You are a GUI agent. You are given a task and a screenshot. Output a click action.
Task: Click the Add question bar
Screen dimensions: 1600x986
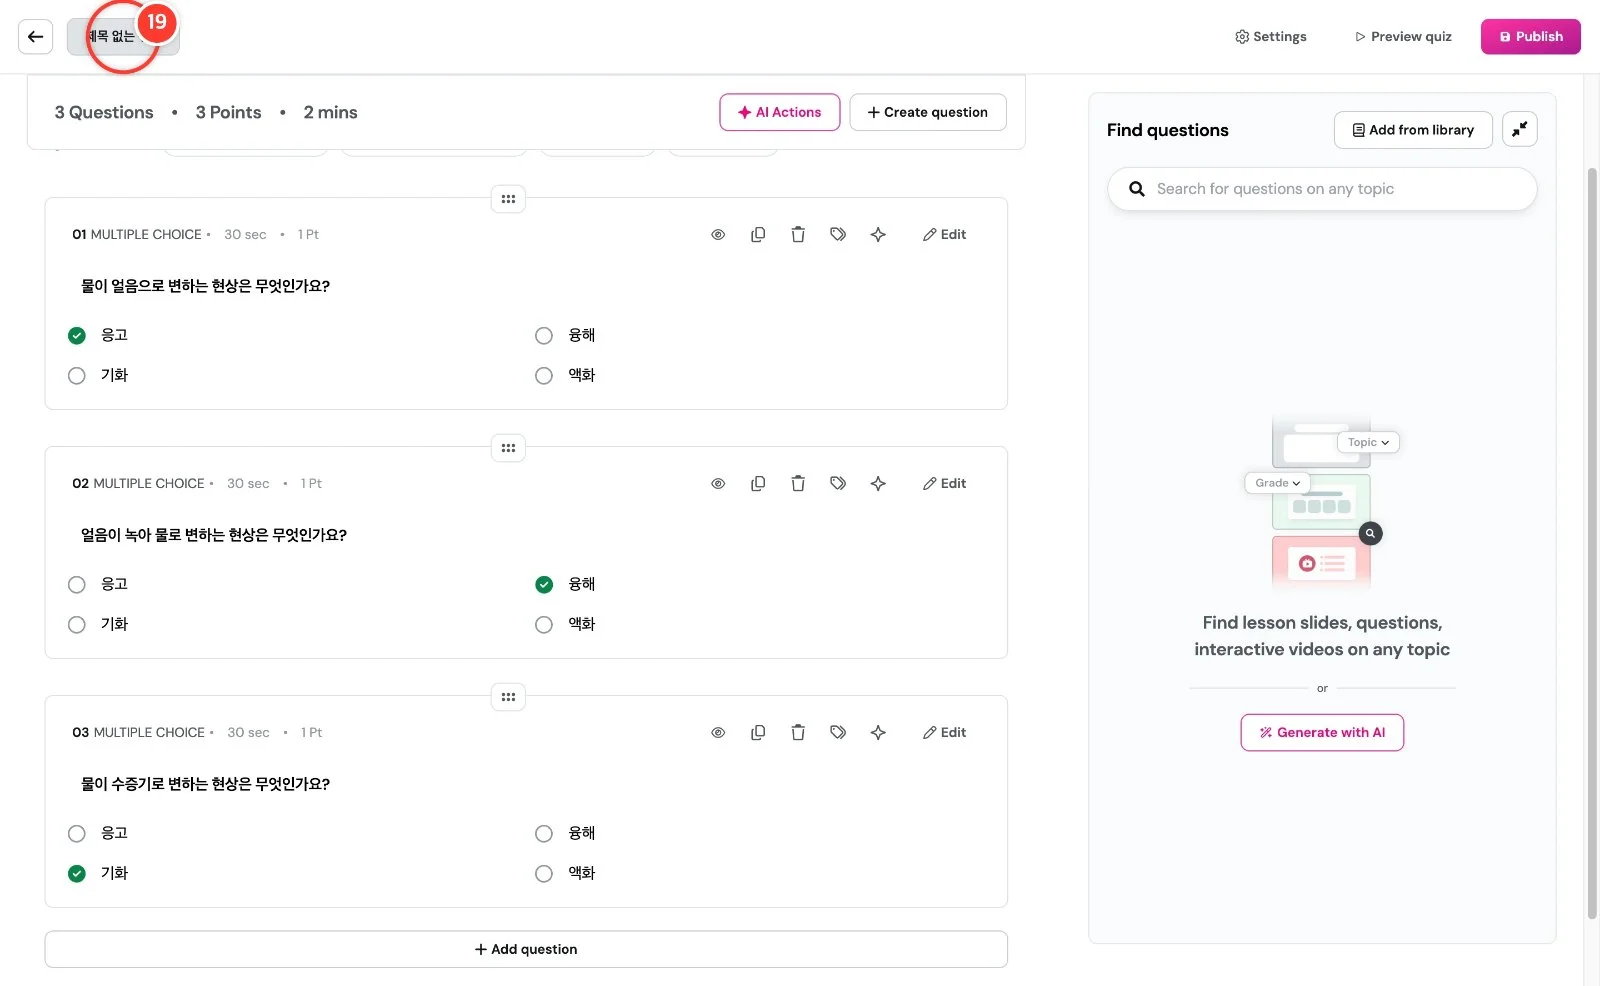526,950
